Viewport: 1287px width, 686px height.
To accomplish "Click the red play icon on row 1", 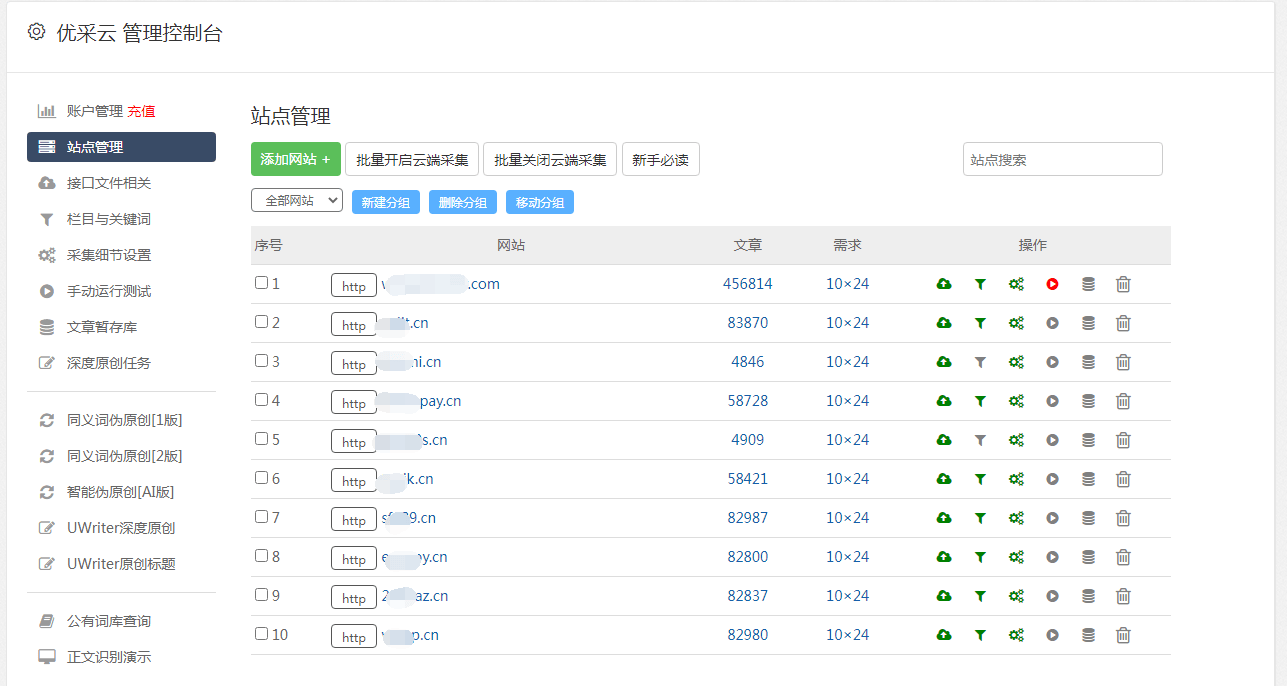I will pyautogui.click(x=1052, y=284).
